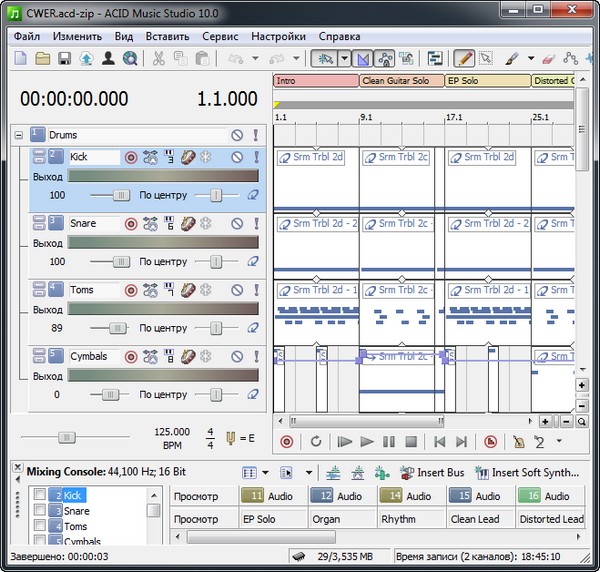The width and height of the screenshot is (600, 572).
Task: Pause playback in the transport bar
Action: point(389,442)
